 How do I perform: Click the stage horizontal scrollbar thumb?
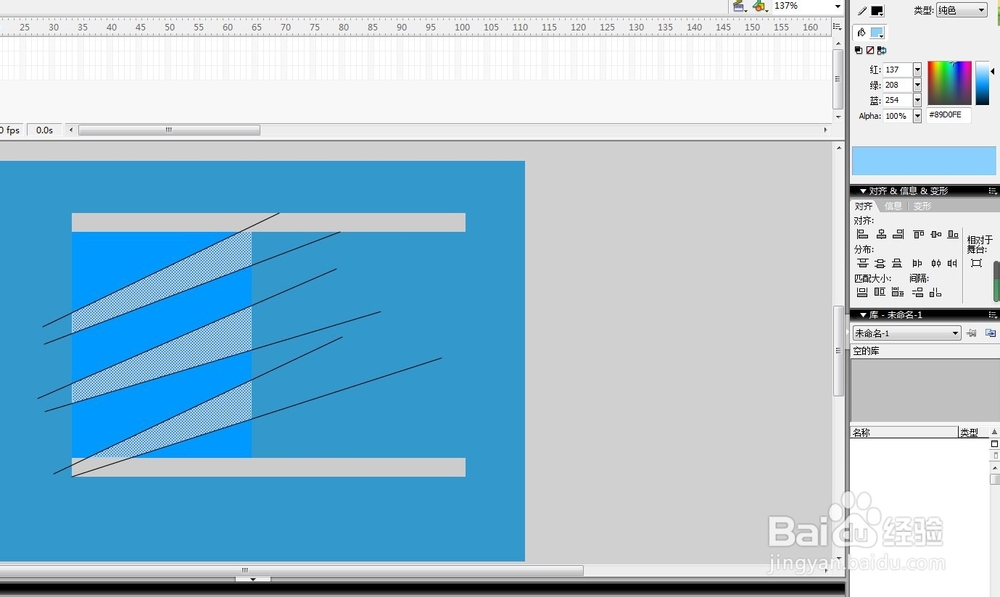291,570
